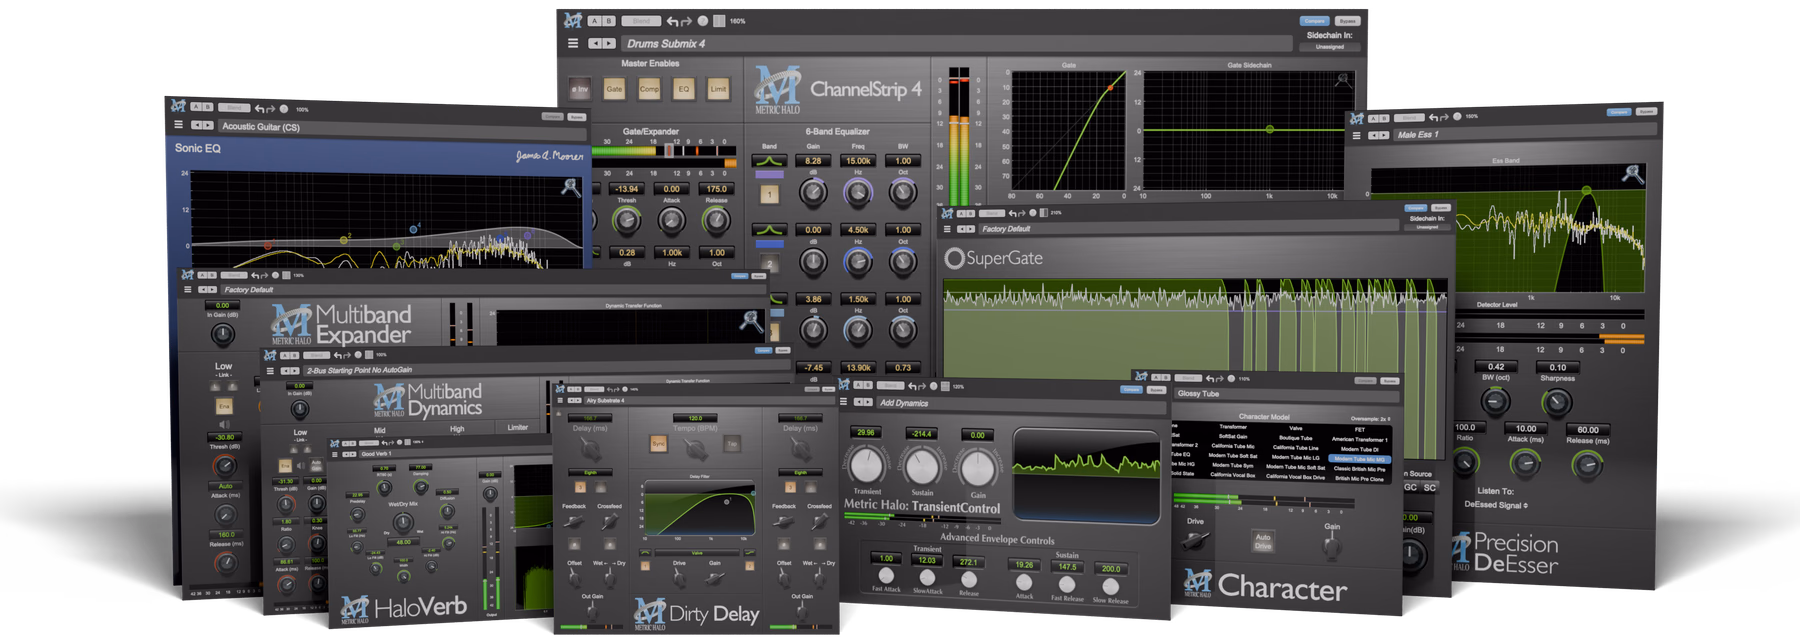
Task: Click the undo arrow in ChannelStrip 4
Action: tap(672, 21)
